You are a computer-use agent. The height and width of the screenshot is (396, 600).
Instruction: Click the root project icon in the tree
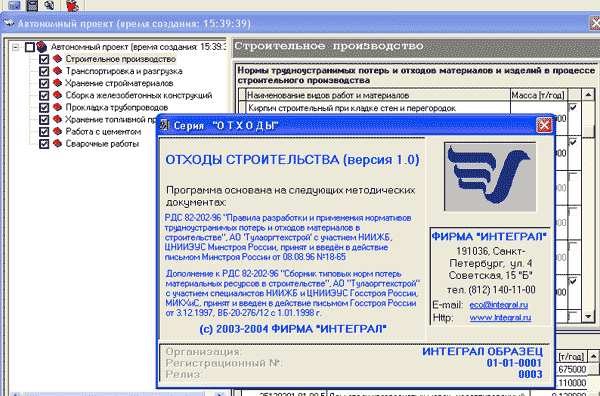(42, 47)
